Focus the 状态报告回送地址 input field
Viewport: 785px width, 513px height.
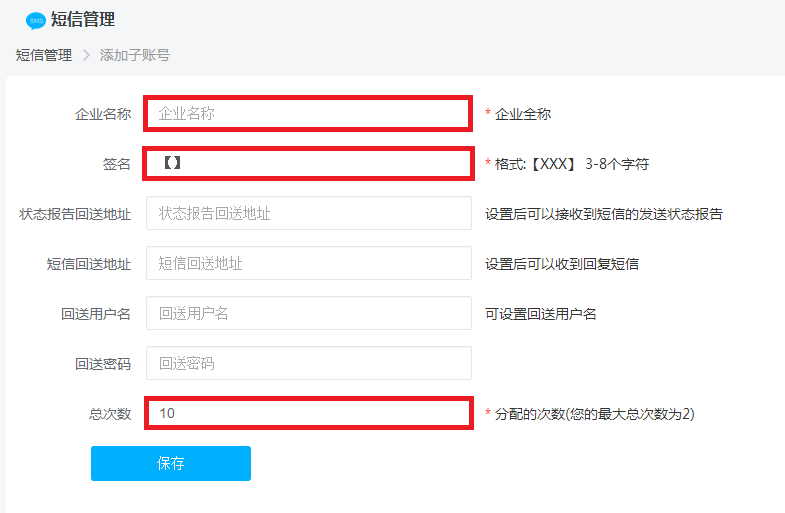(x=309, y=213)
